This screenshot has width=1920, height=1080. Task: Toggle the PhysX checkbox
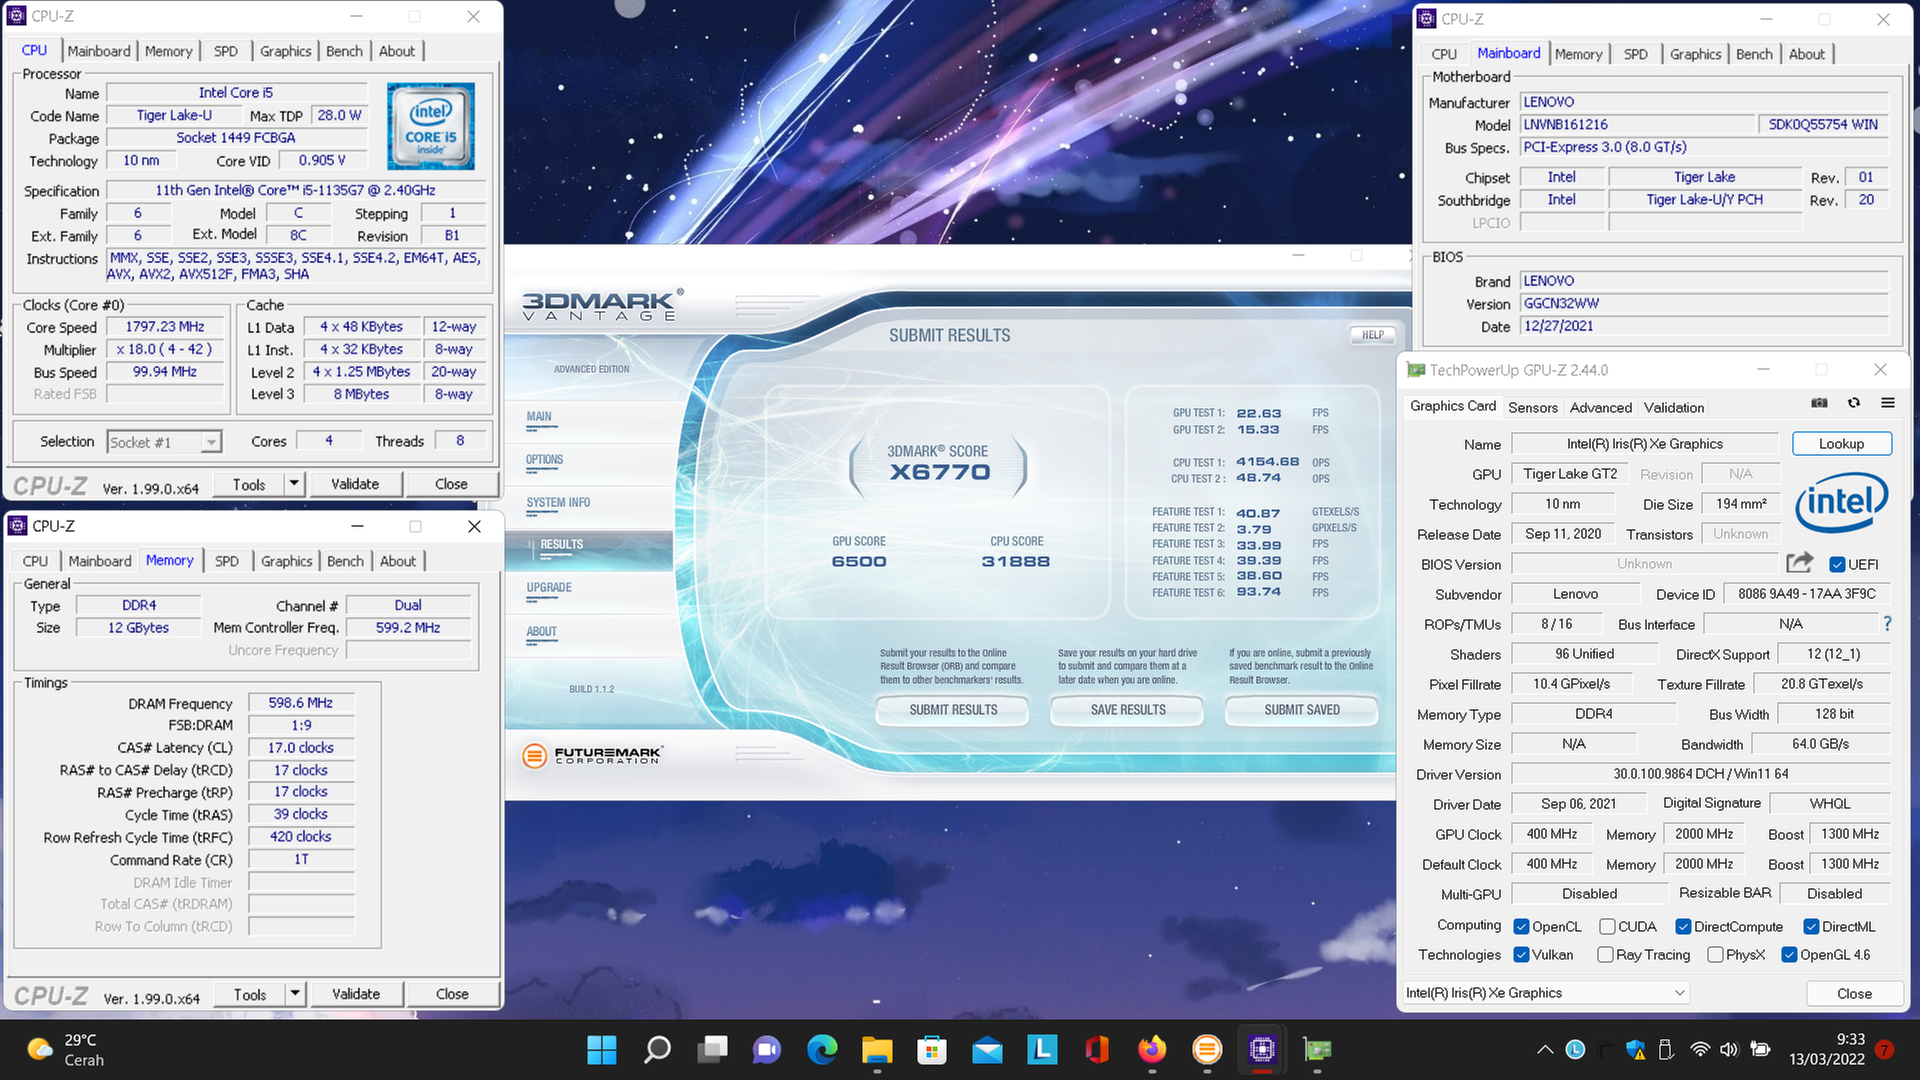pyautogui.click(x=1715, y=955)
